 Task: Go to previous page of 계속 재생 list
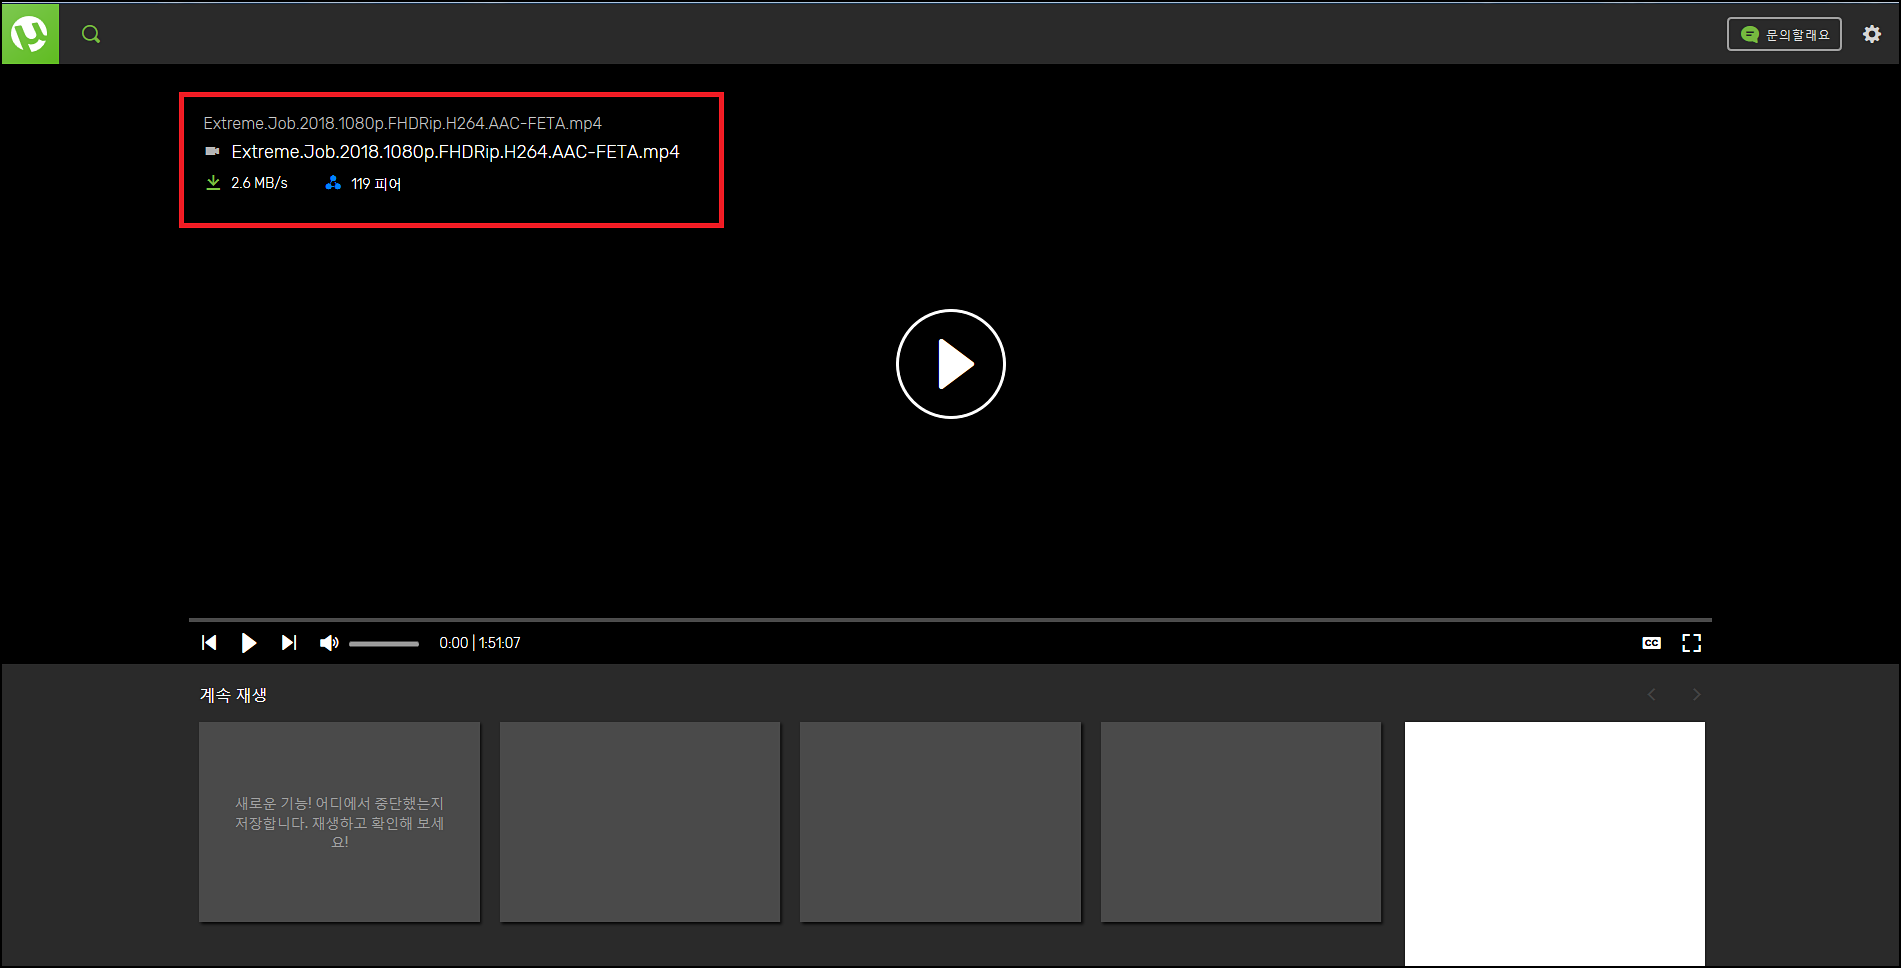pos(1652,695)
